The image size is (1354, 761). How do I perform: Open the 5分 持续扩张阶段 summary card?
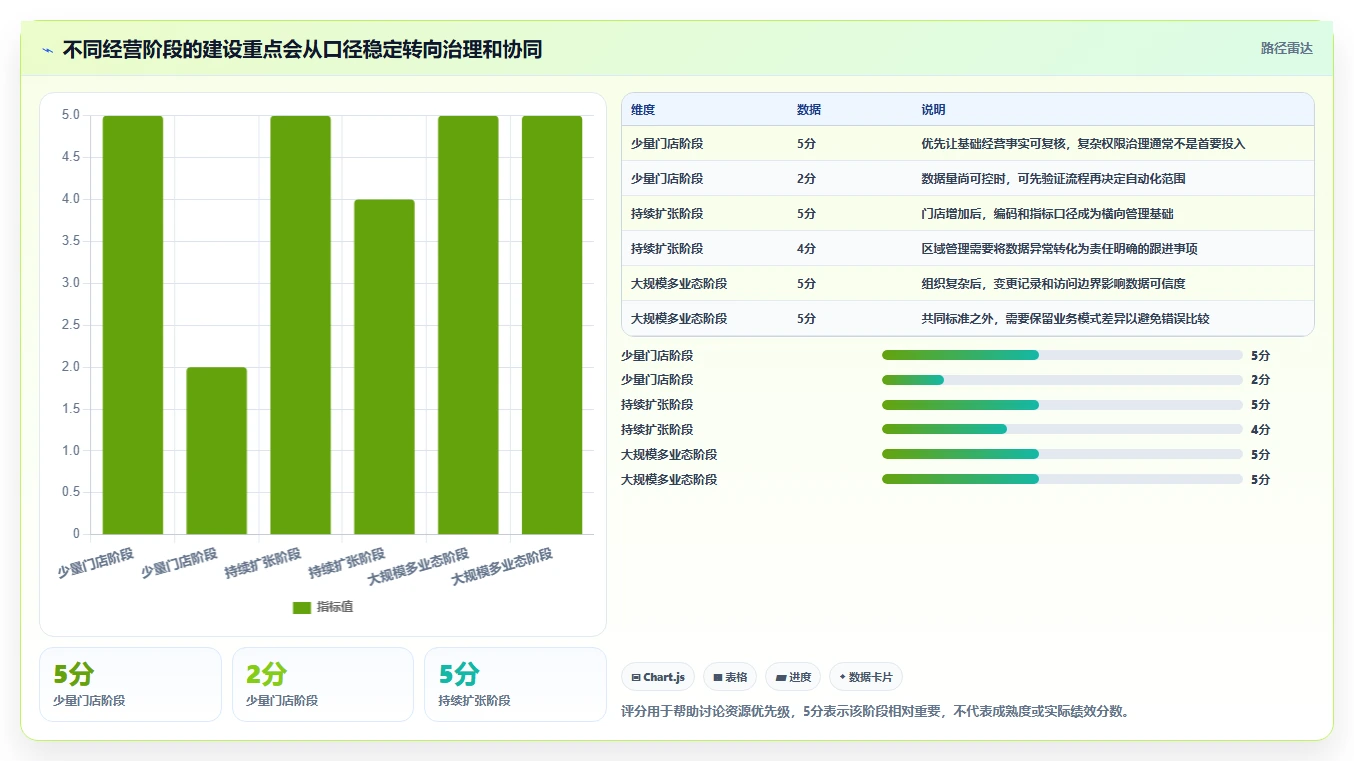515,684
